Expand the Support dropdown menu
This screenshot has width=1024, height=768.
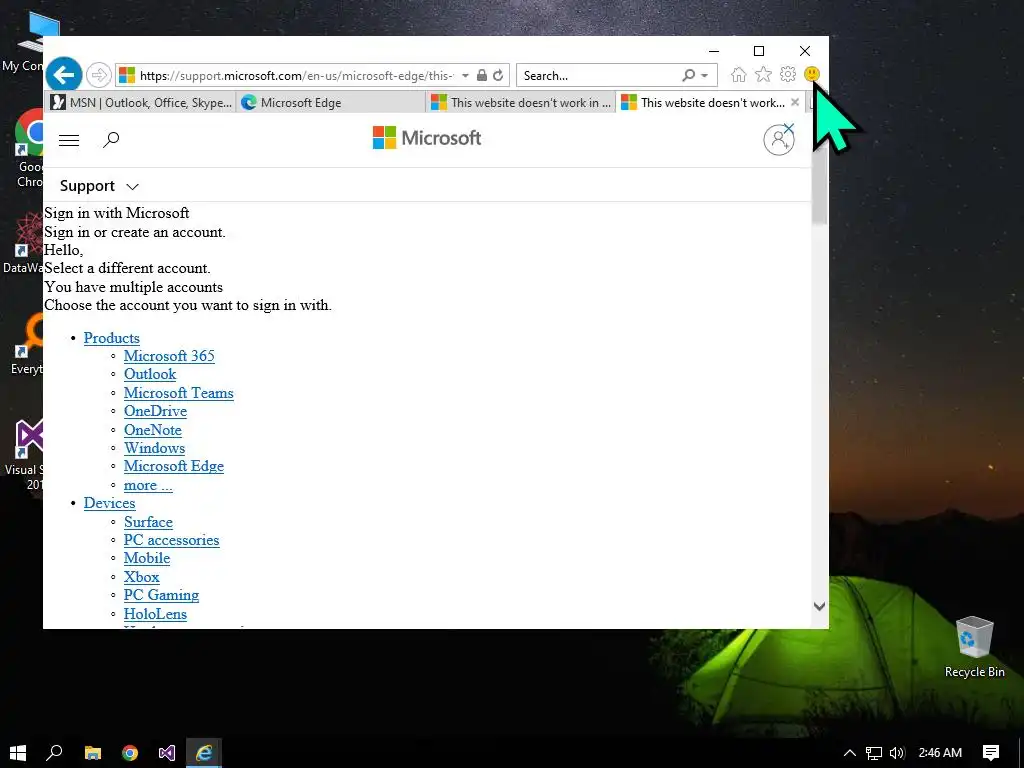click(99, 186)
